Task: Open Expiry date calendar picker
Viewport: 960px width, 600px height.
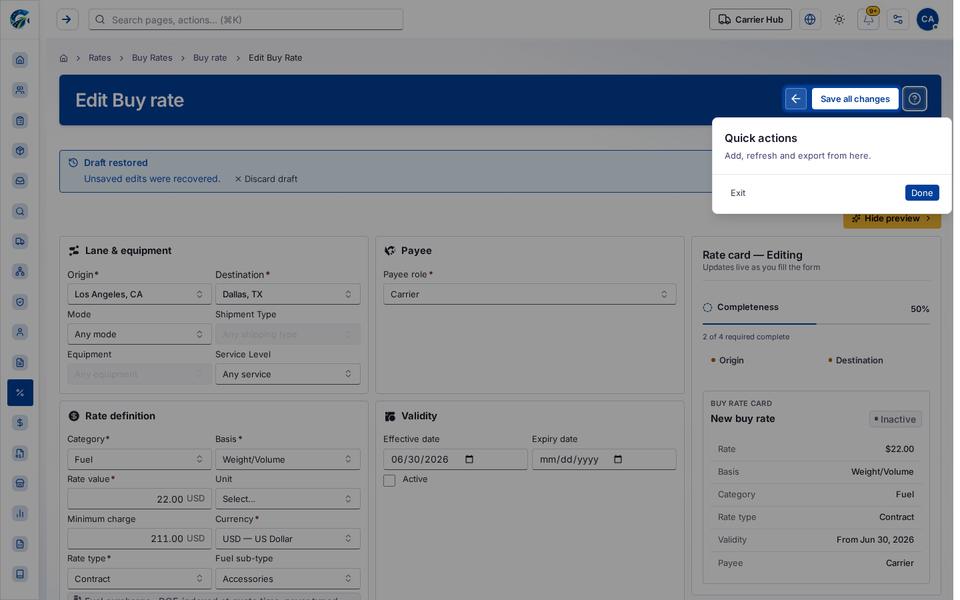Action: [x=618, y=459]
